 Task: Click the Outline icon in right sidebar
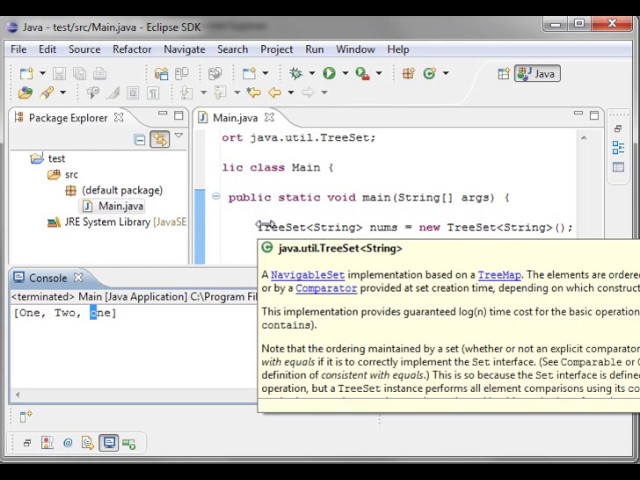click(618, 147)
